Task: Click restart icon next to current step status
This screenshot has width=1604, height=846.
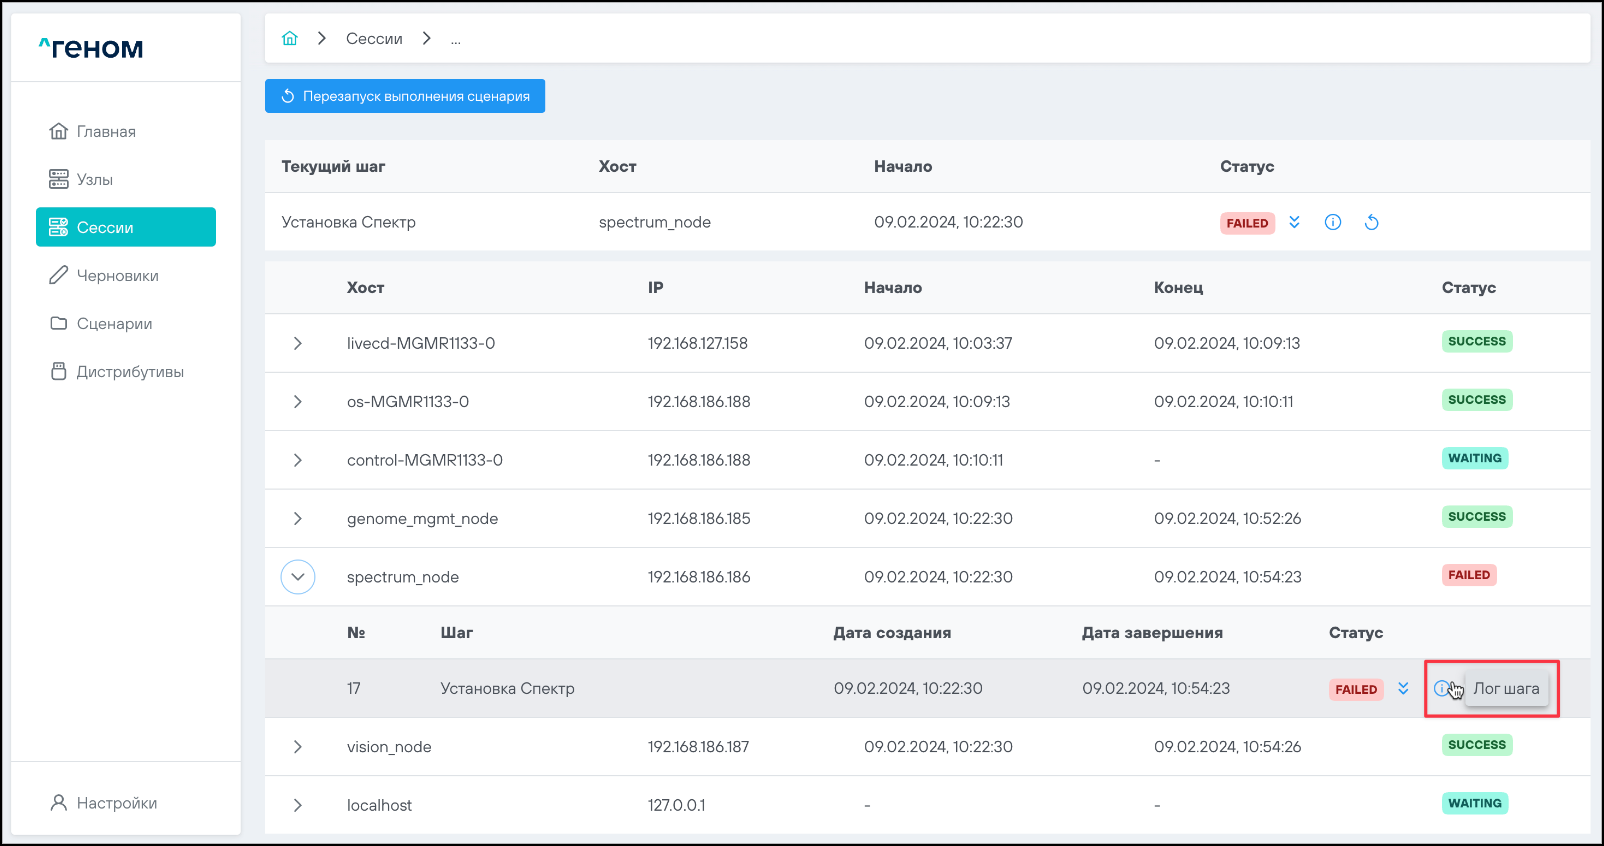Action: click(x=1371, y=222)
